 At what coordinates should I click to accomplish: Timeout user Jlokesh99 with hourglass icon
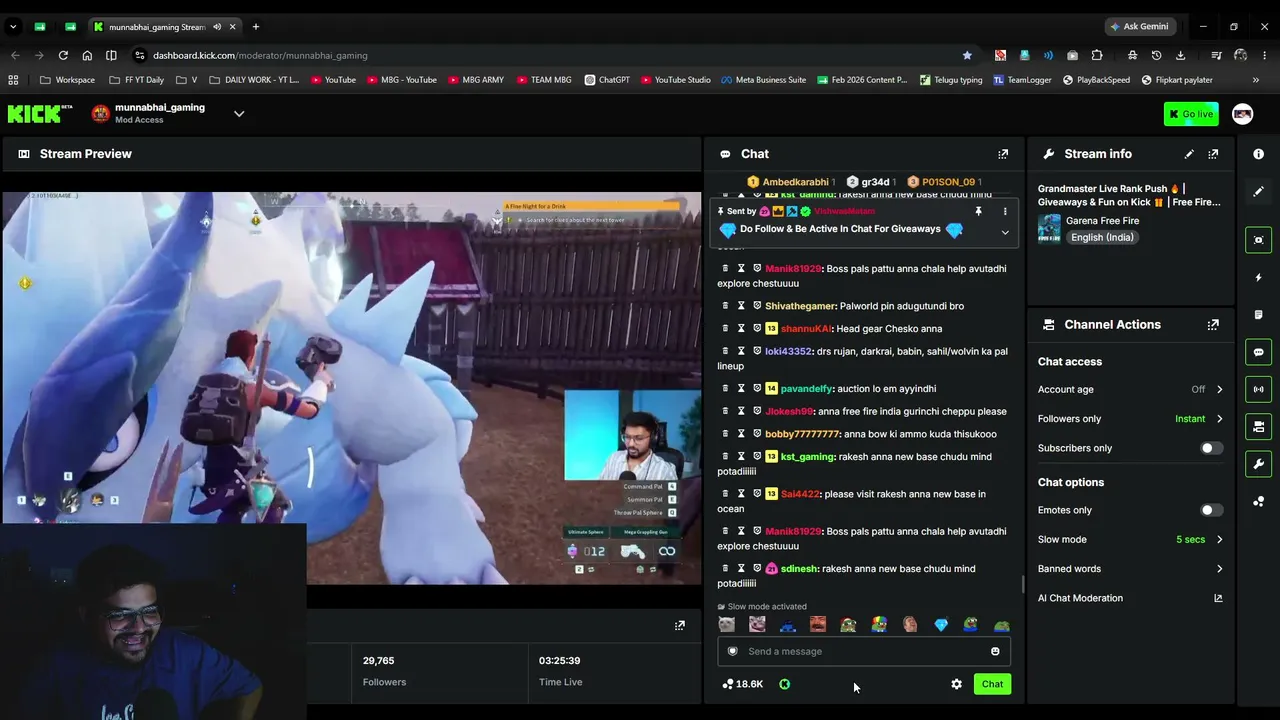pyautogui.click(x=741, y=411)
